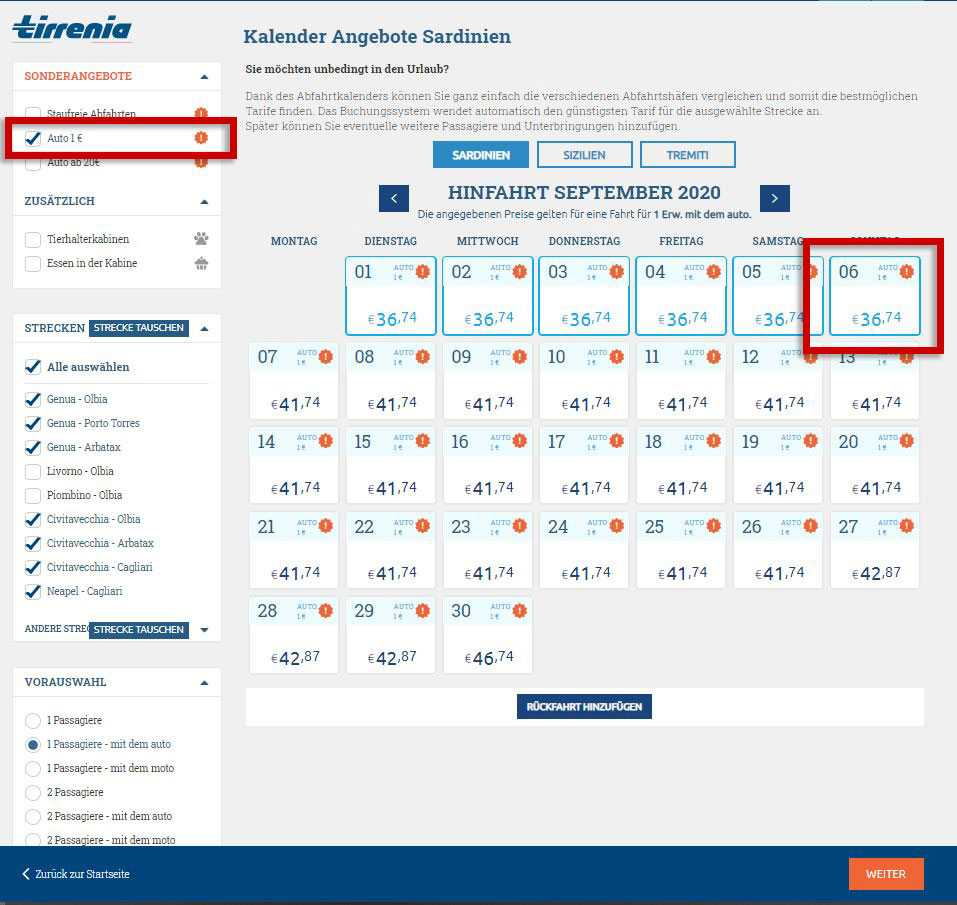Select departure on September 29 for €42,87
This screenshot has width=957, height=905.
(x=391, y=635)
